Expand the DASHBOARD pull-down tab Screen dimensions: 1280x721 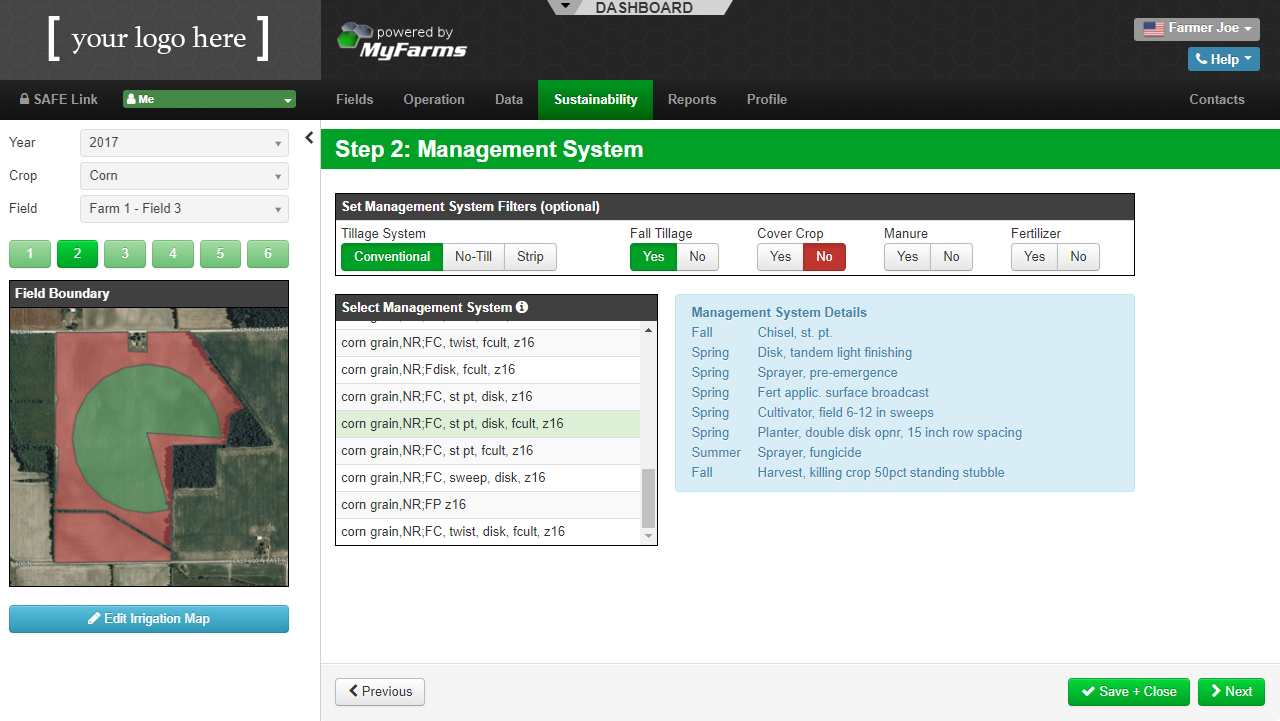tap(640, 8)
